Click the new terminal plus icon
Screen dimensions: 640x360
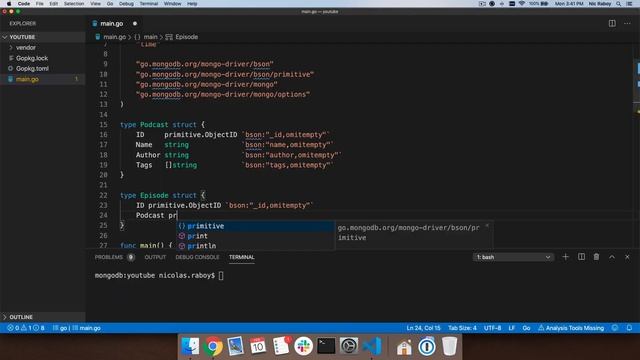tap(565, 257)
